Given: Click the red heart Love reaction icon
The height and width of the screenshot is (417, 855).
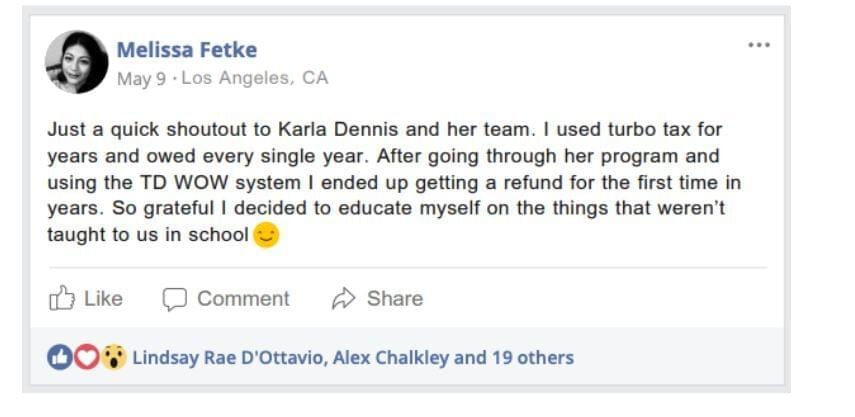Looking at the screenshot, I should (87, 357).
